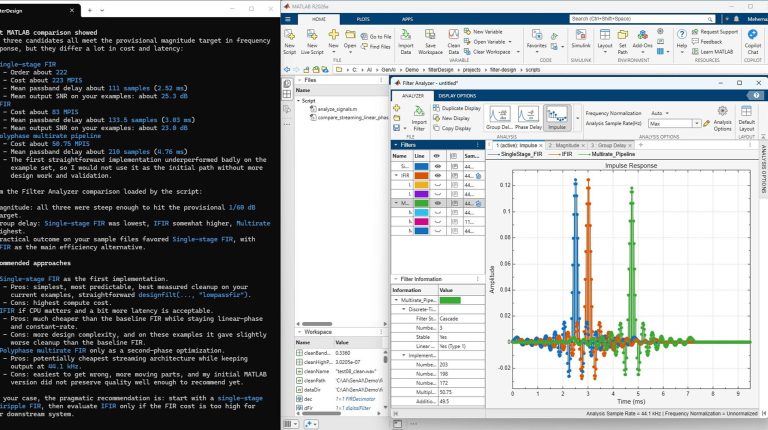Switch to the 3: Group Delay tab
768x430 pixels.
(x=607, y=145)
